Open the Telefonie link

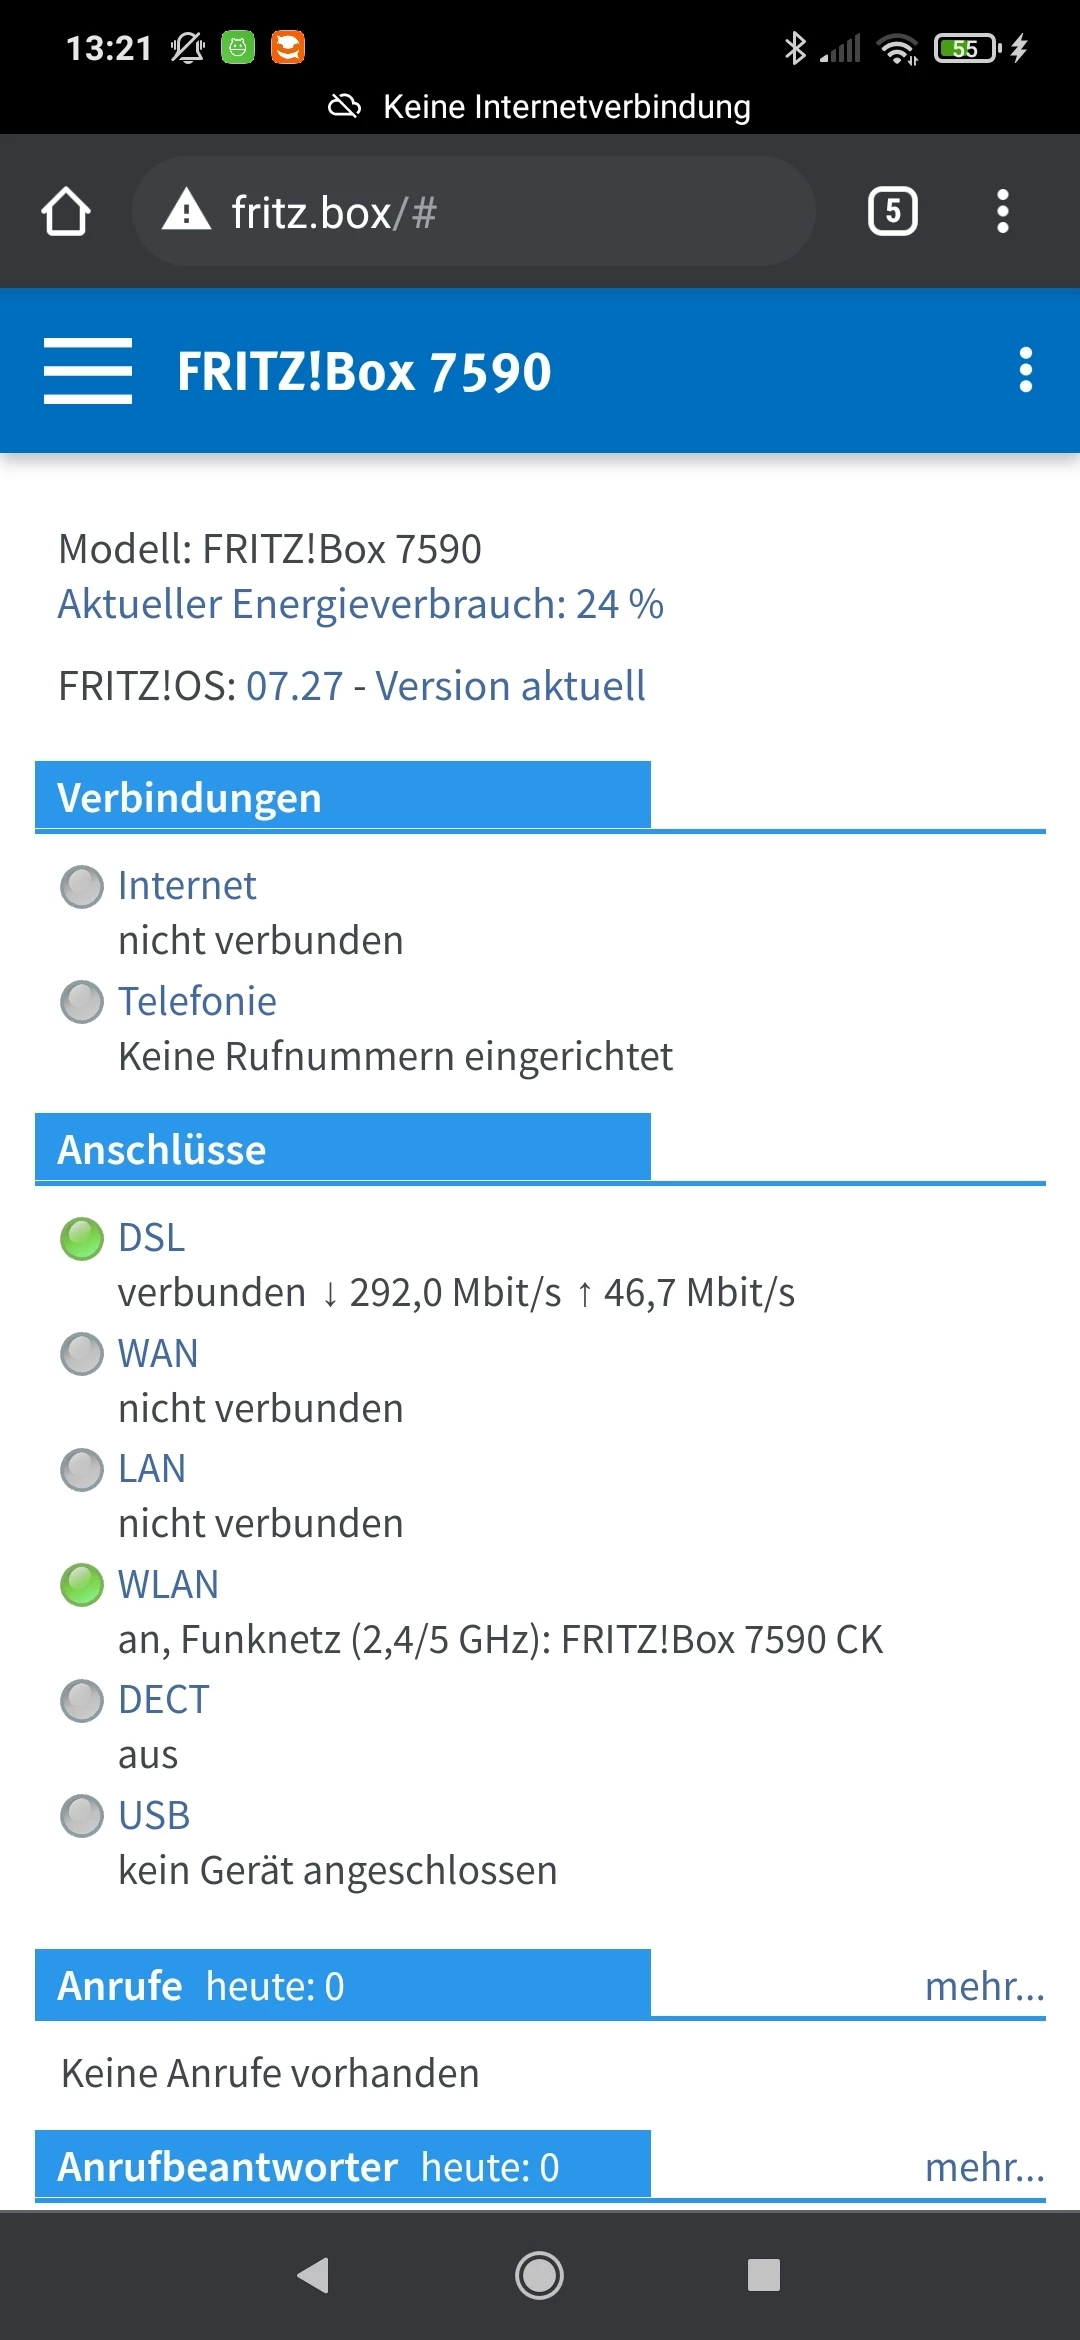click(x=197, y=1002)
